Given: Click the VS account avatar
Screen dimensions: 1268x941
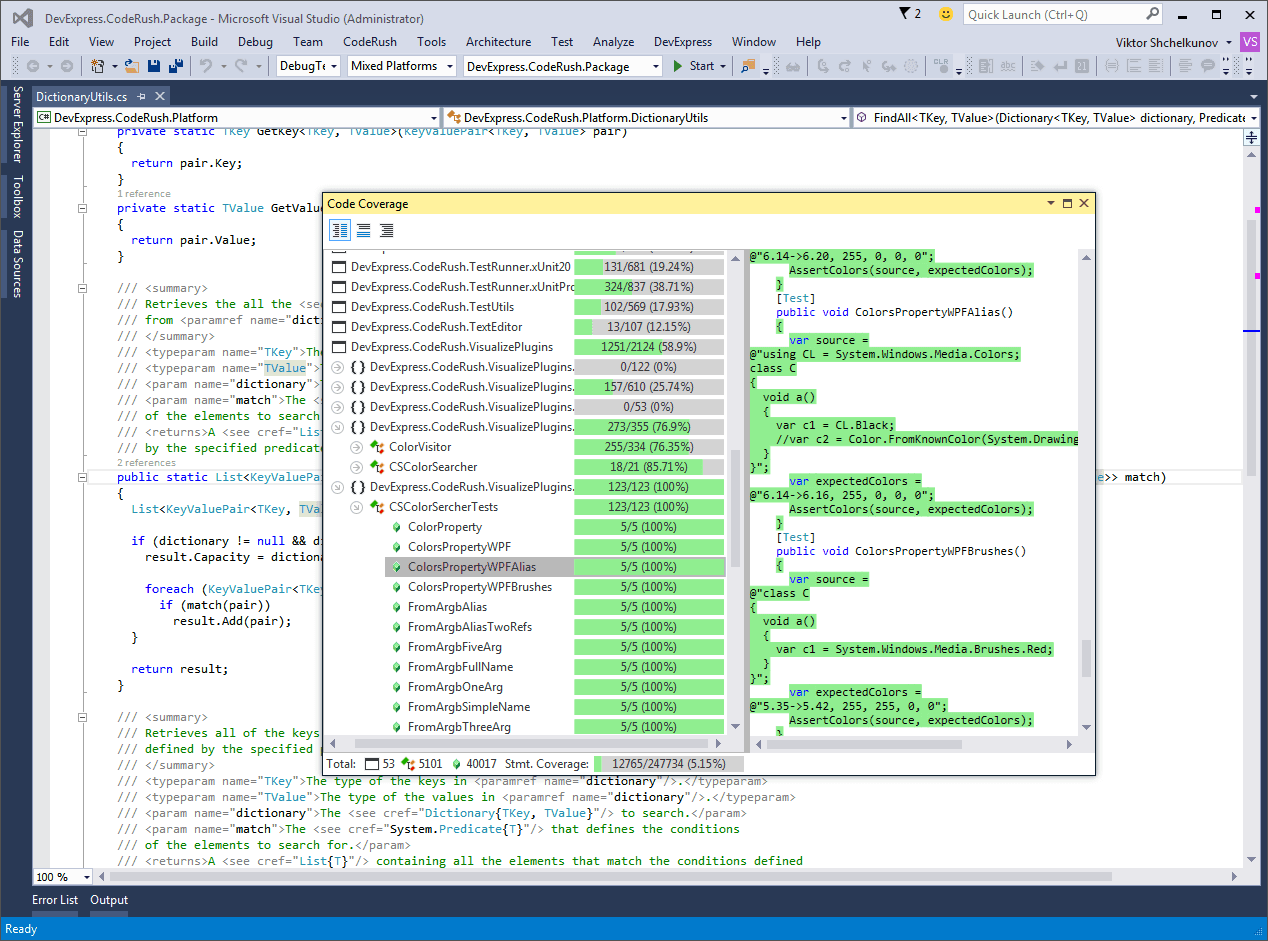Looking at the screenshot, I should (1250, 41).
